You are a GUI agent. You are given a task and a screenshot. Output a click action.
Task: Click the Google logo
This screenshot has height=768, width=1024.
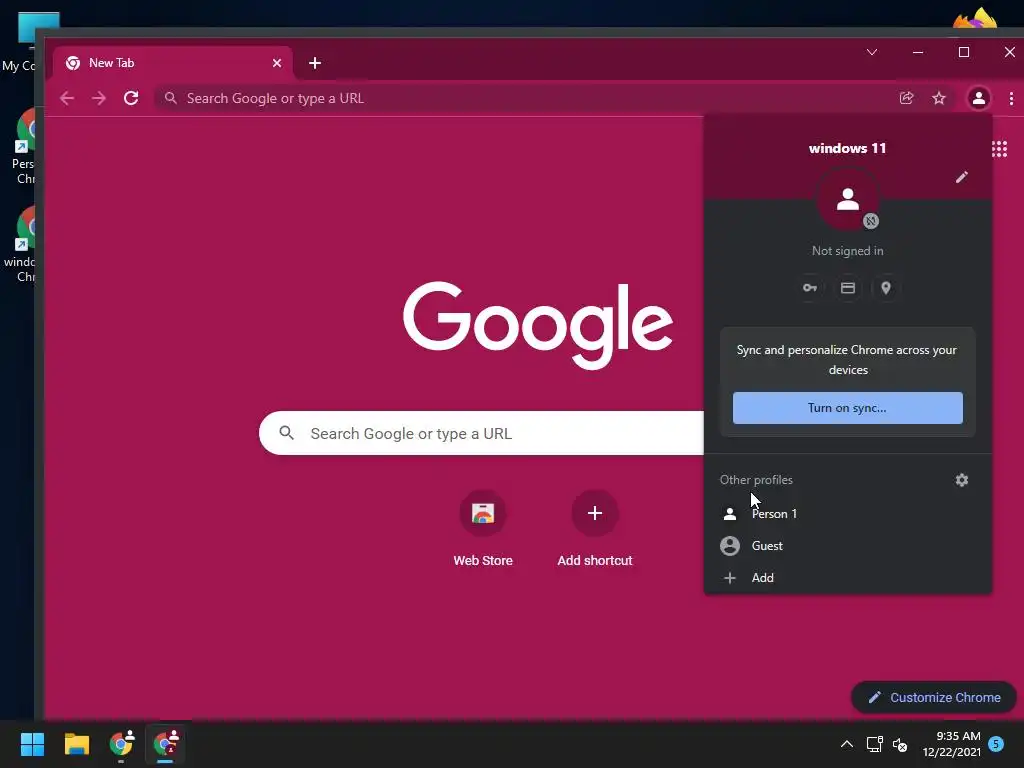click(537, 325)
